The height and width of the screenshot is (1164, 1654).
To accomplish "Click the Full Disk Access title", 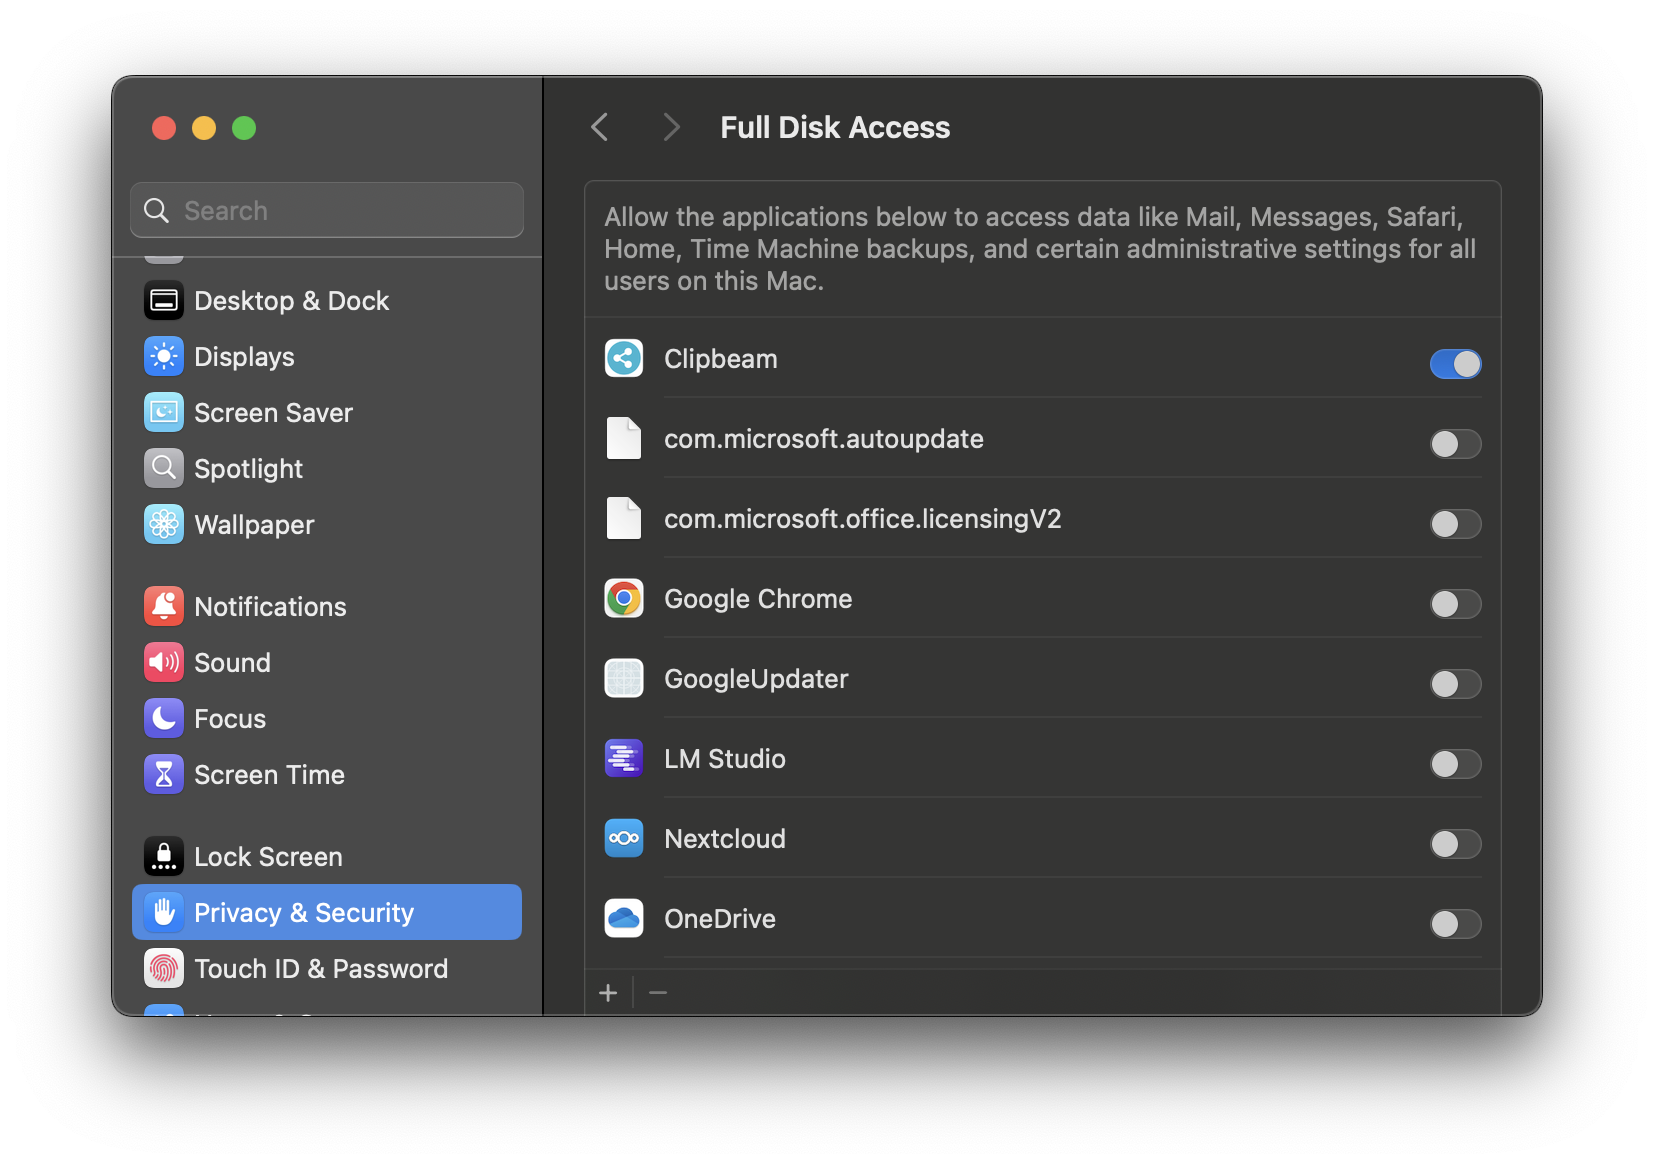I will tap(835, 128).
